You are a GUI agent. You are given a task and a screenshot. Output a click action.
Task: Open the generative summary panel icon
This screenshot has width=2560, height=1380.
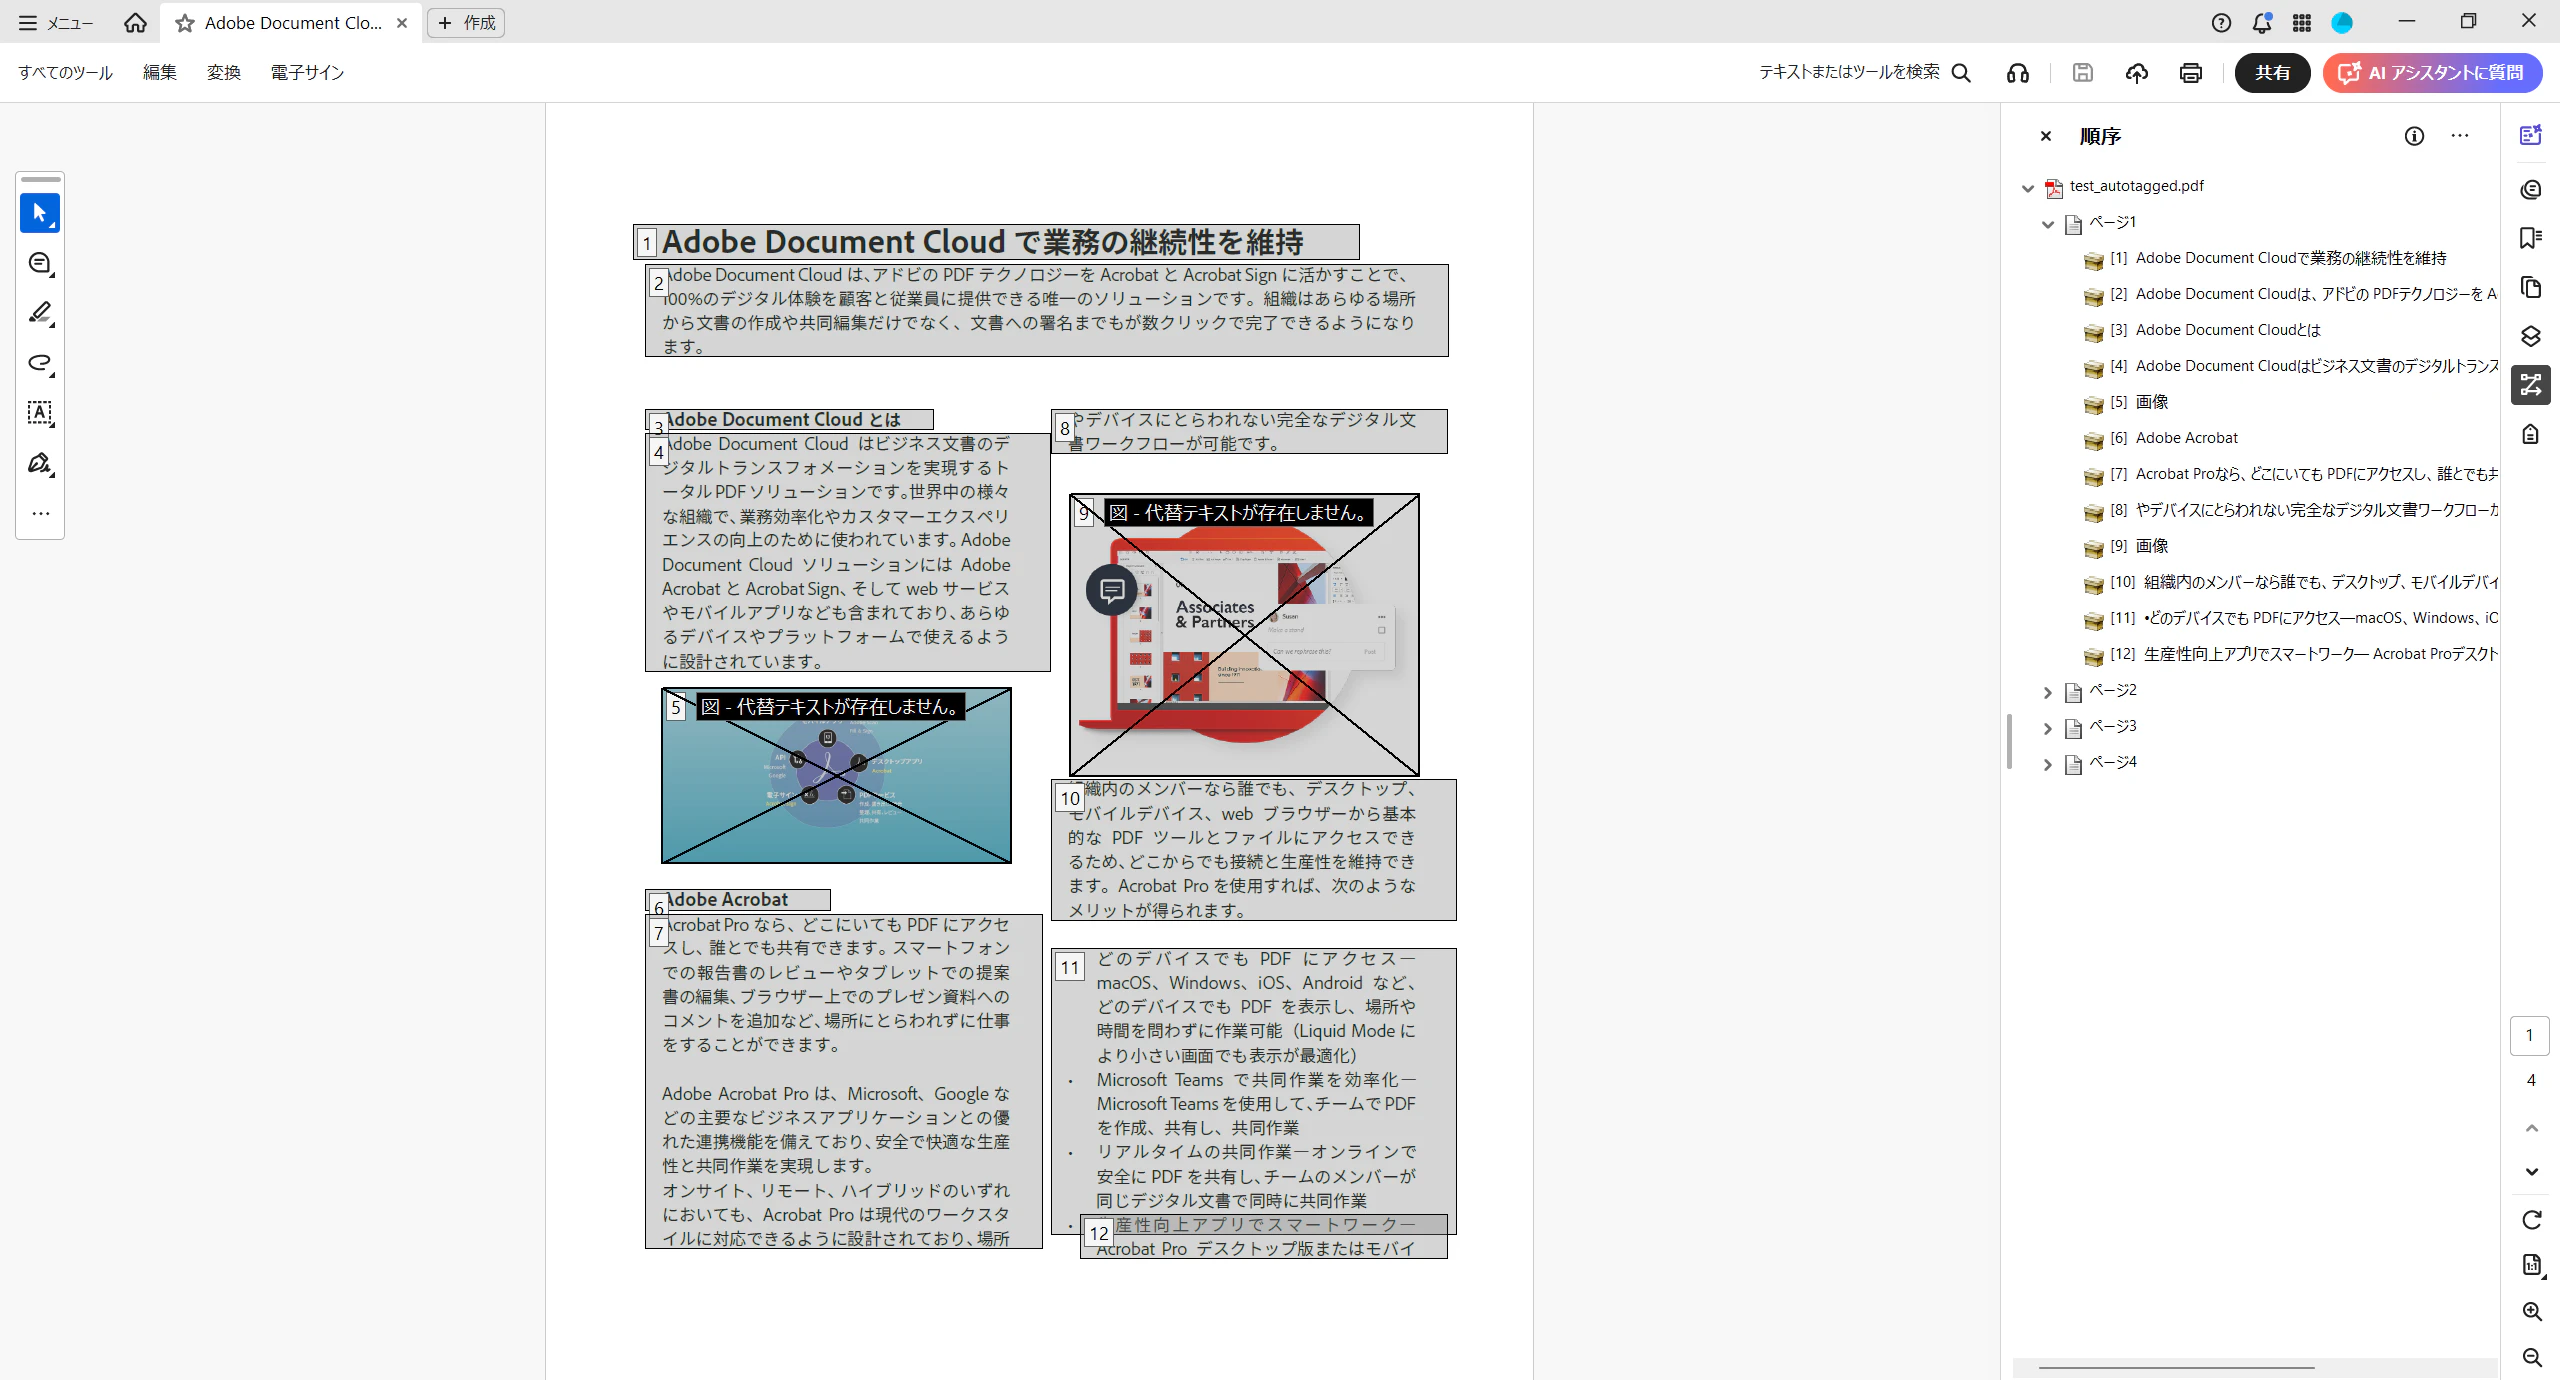[x=2530, y=135]
